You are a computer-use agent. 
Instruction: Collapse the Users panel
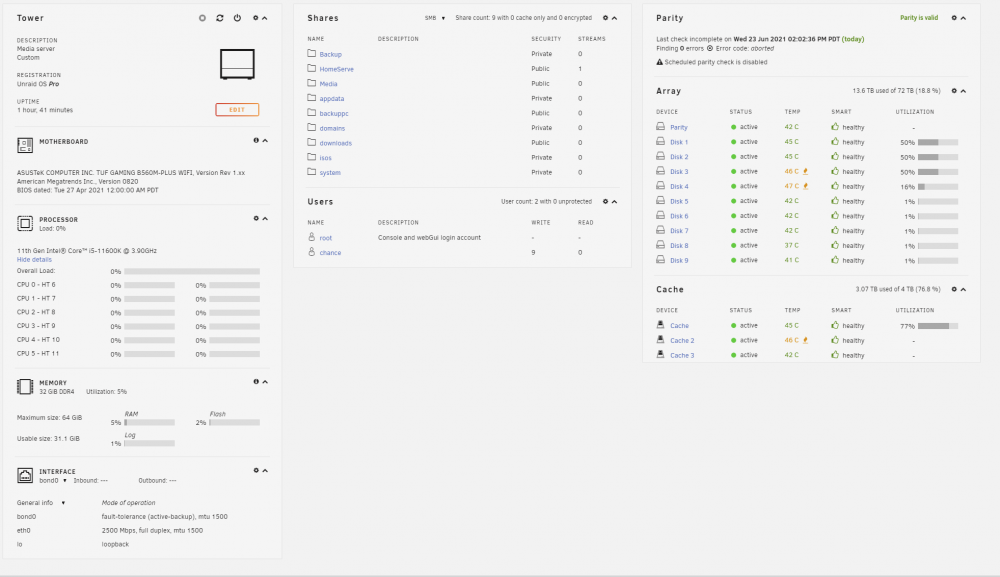[614, 201]
